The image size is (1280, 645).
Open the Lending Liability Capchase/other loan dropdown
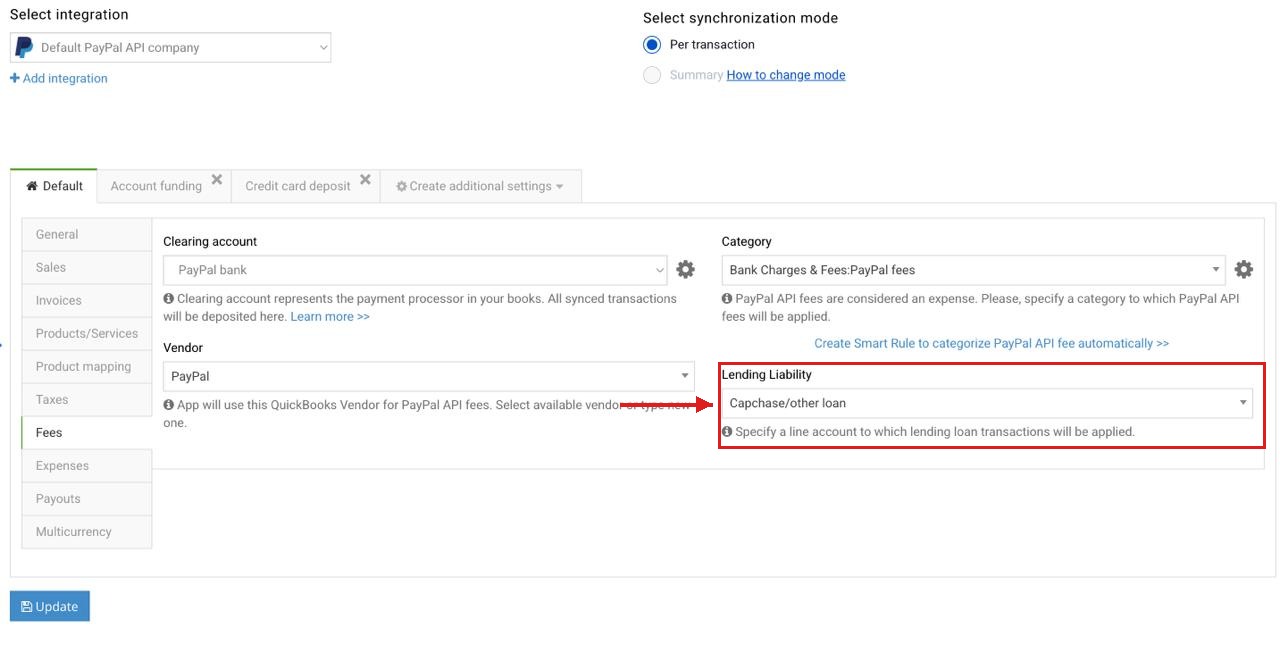click(987, 403)
